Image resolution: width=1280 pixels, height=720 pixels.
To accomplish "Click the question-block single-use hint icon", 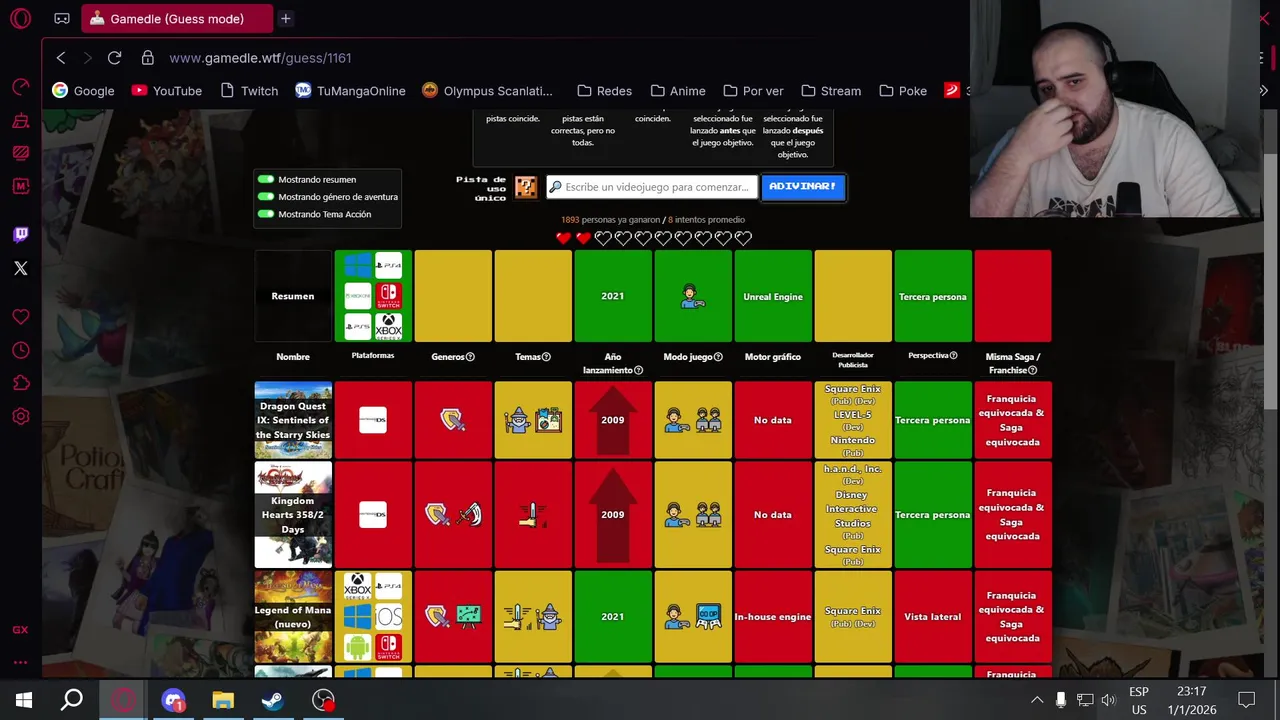I will tap(525, 187).
